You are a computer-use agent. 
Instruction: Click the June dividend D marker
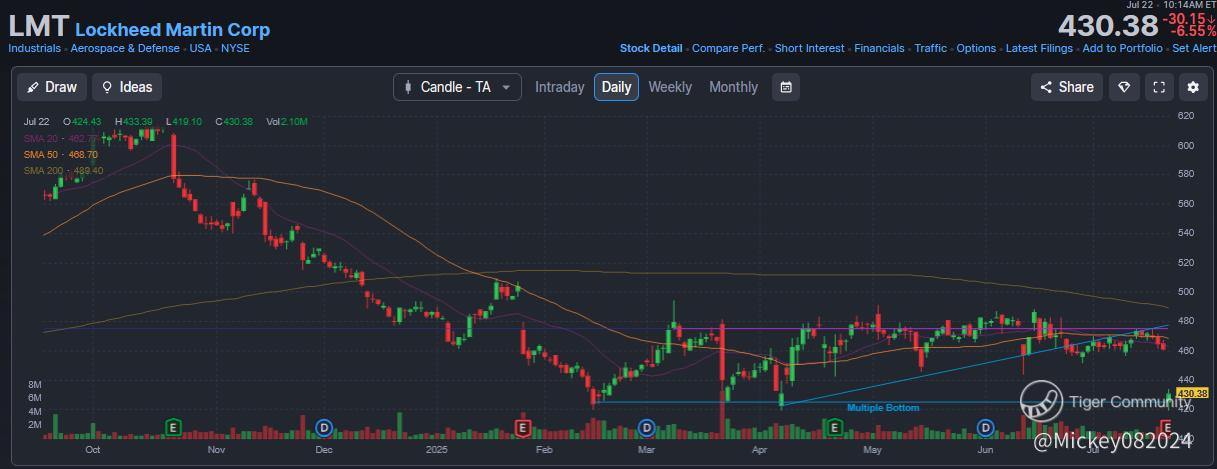coord(985,428)
